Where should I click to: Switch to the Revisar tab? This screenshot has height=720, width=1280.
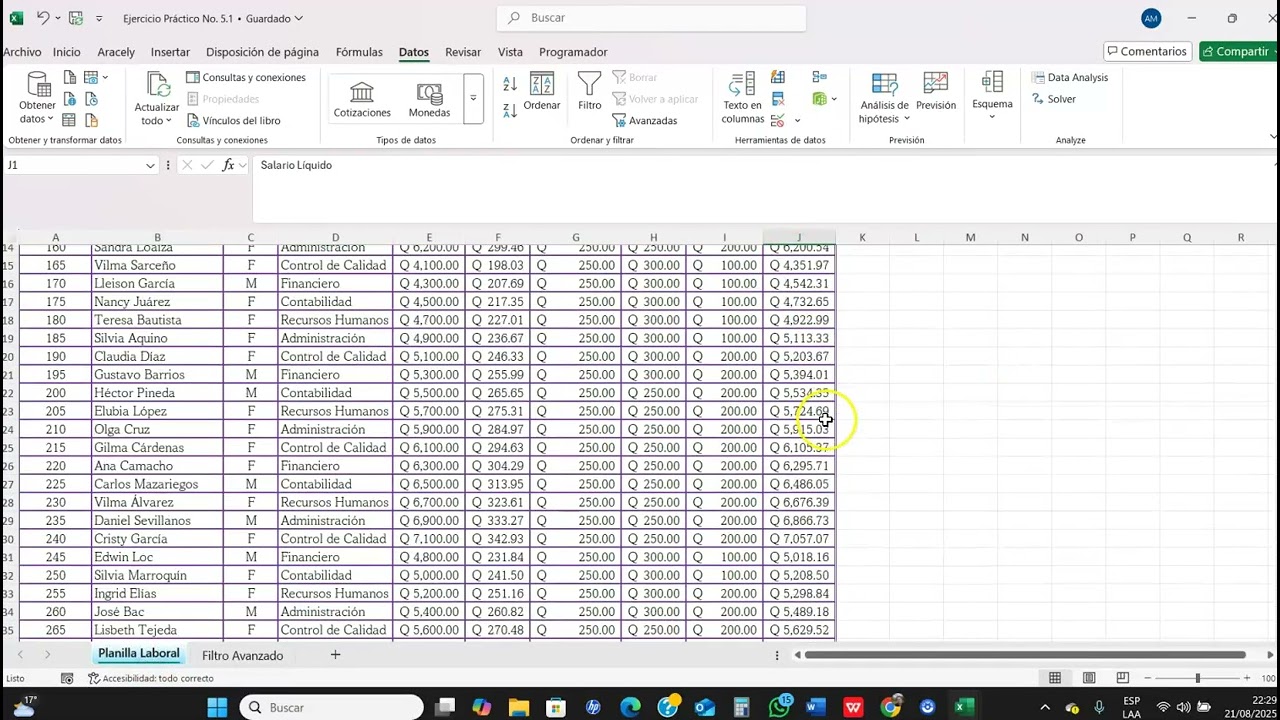(463, 52)
